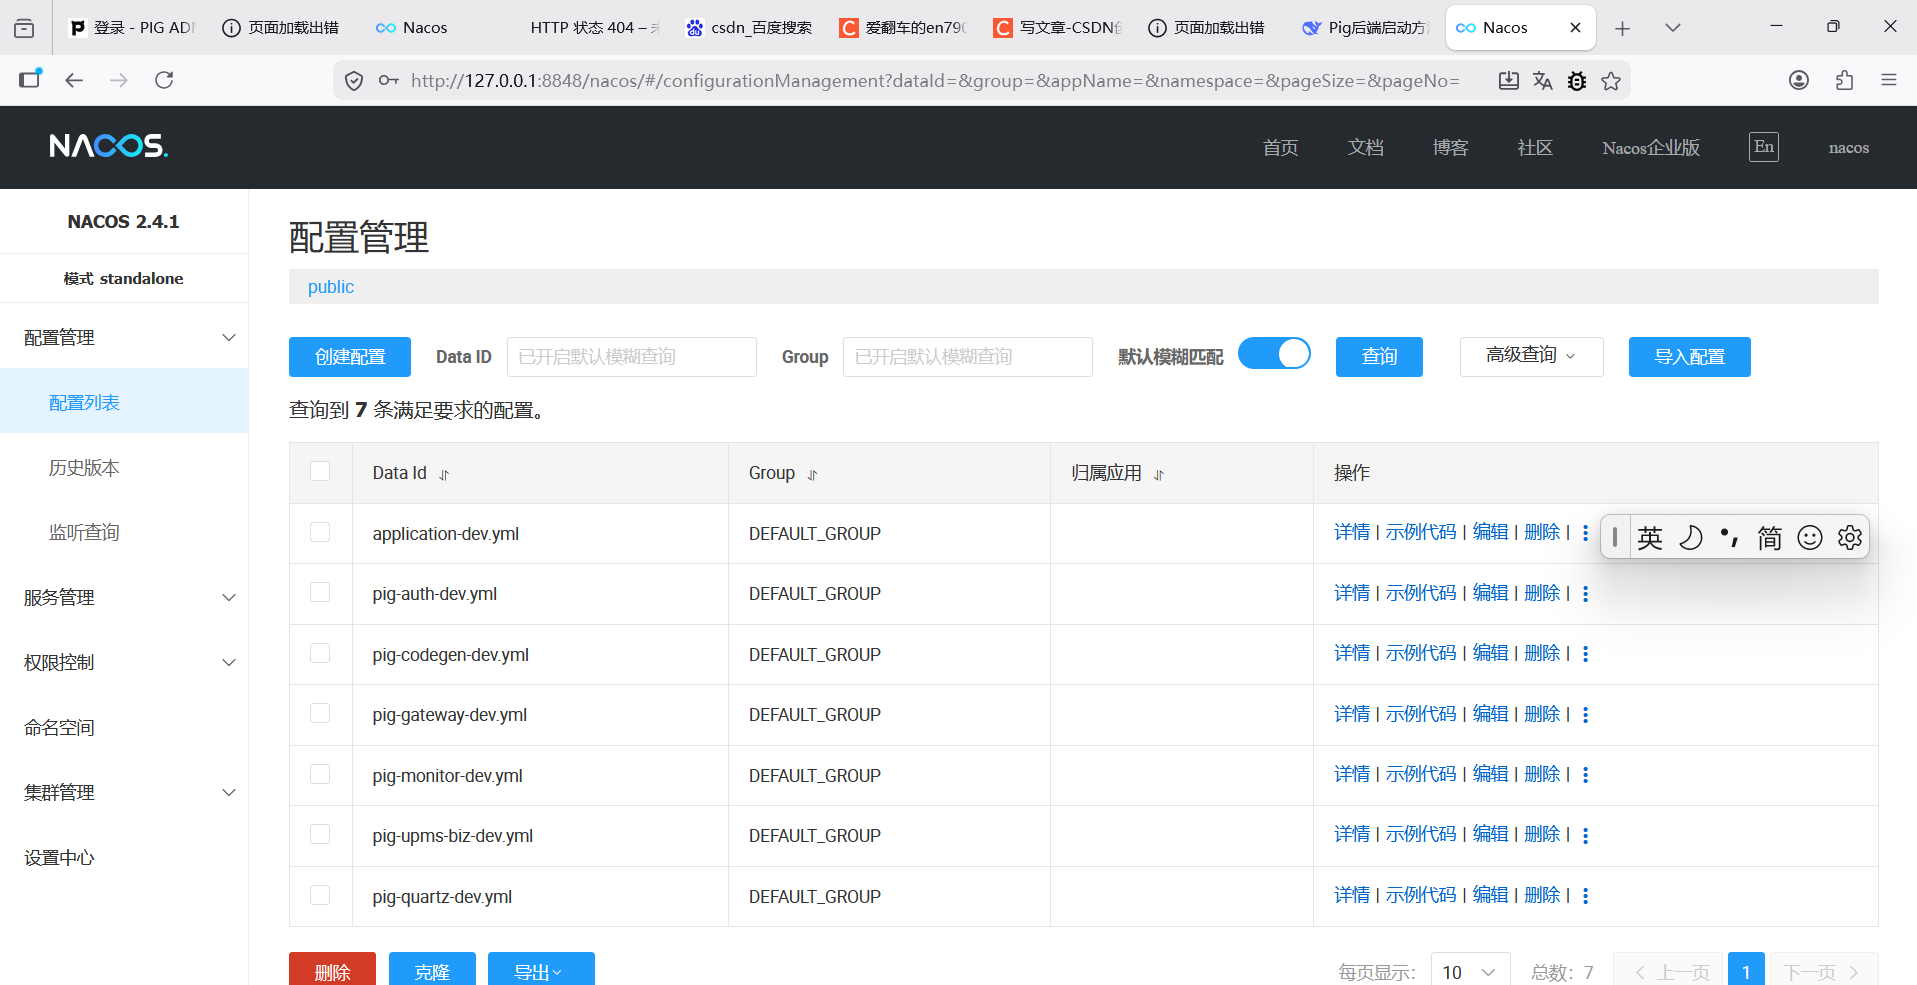Viewport: 1917px width, 985px height.
Task: Expand the 集群管理 sidebar section
Action: (124, 793)
